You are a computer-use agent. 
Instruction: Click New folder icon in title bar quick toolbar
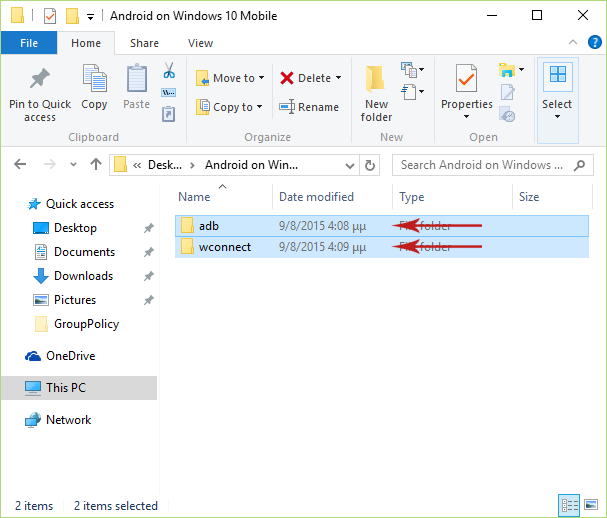click(x=72, y=16)
